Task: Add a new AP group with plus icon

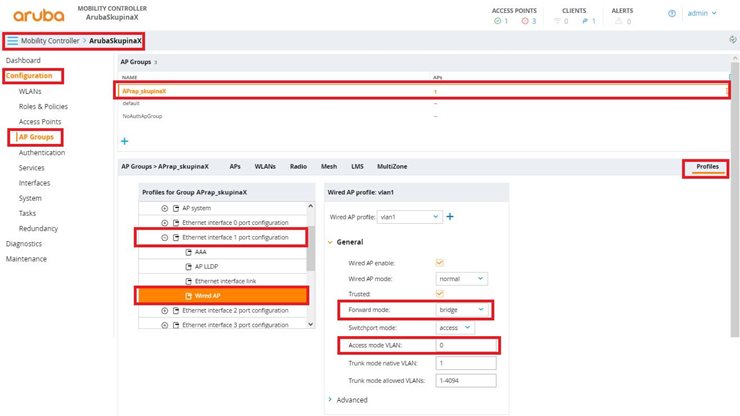Action: [125, 141]
